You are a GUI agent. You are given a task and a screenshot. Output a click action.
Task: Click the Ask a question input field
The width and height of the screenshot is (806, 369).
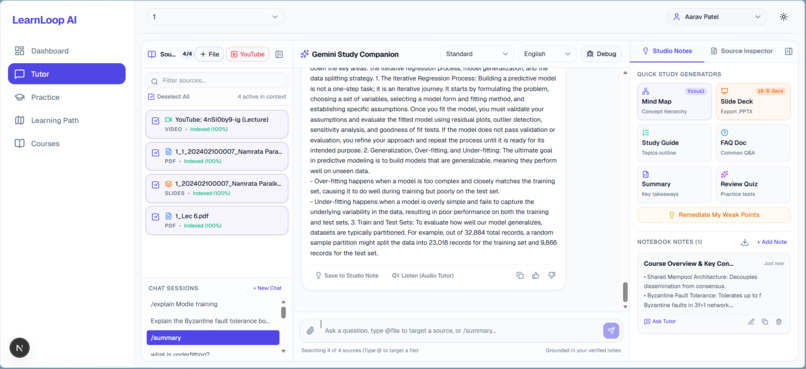(x=460, y=330)
